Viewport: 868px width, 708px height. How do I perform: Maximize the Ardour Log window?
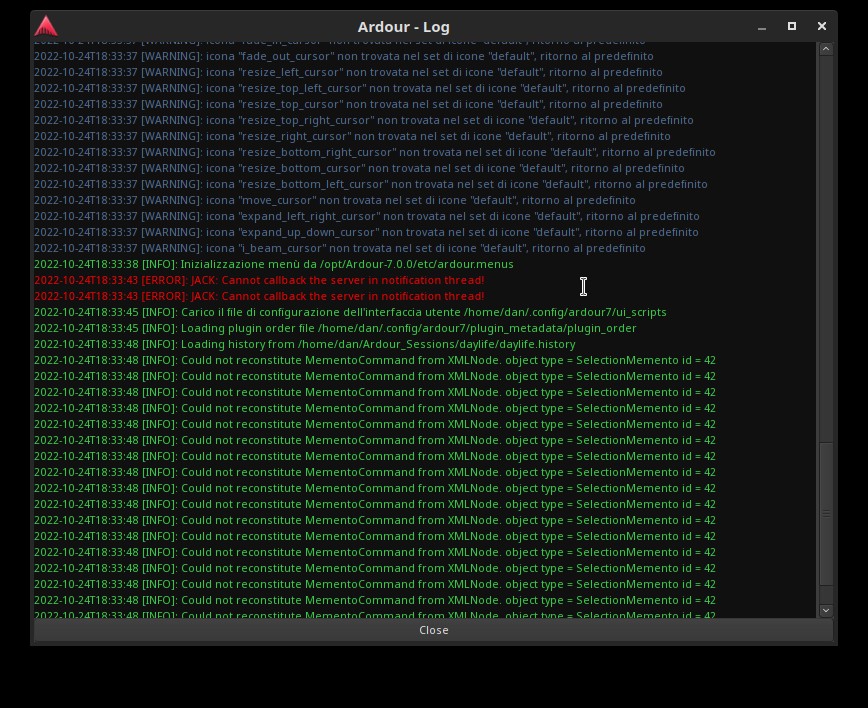(792, 27)
